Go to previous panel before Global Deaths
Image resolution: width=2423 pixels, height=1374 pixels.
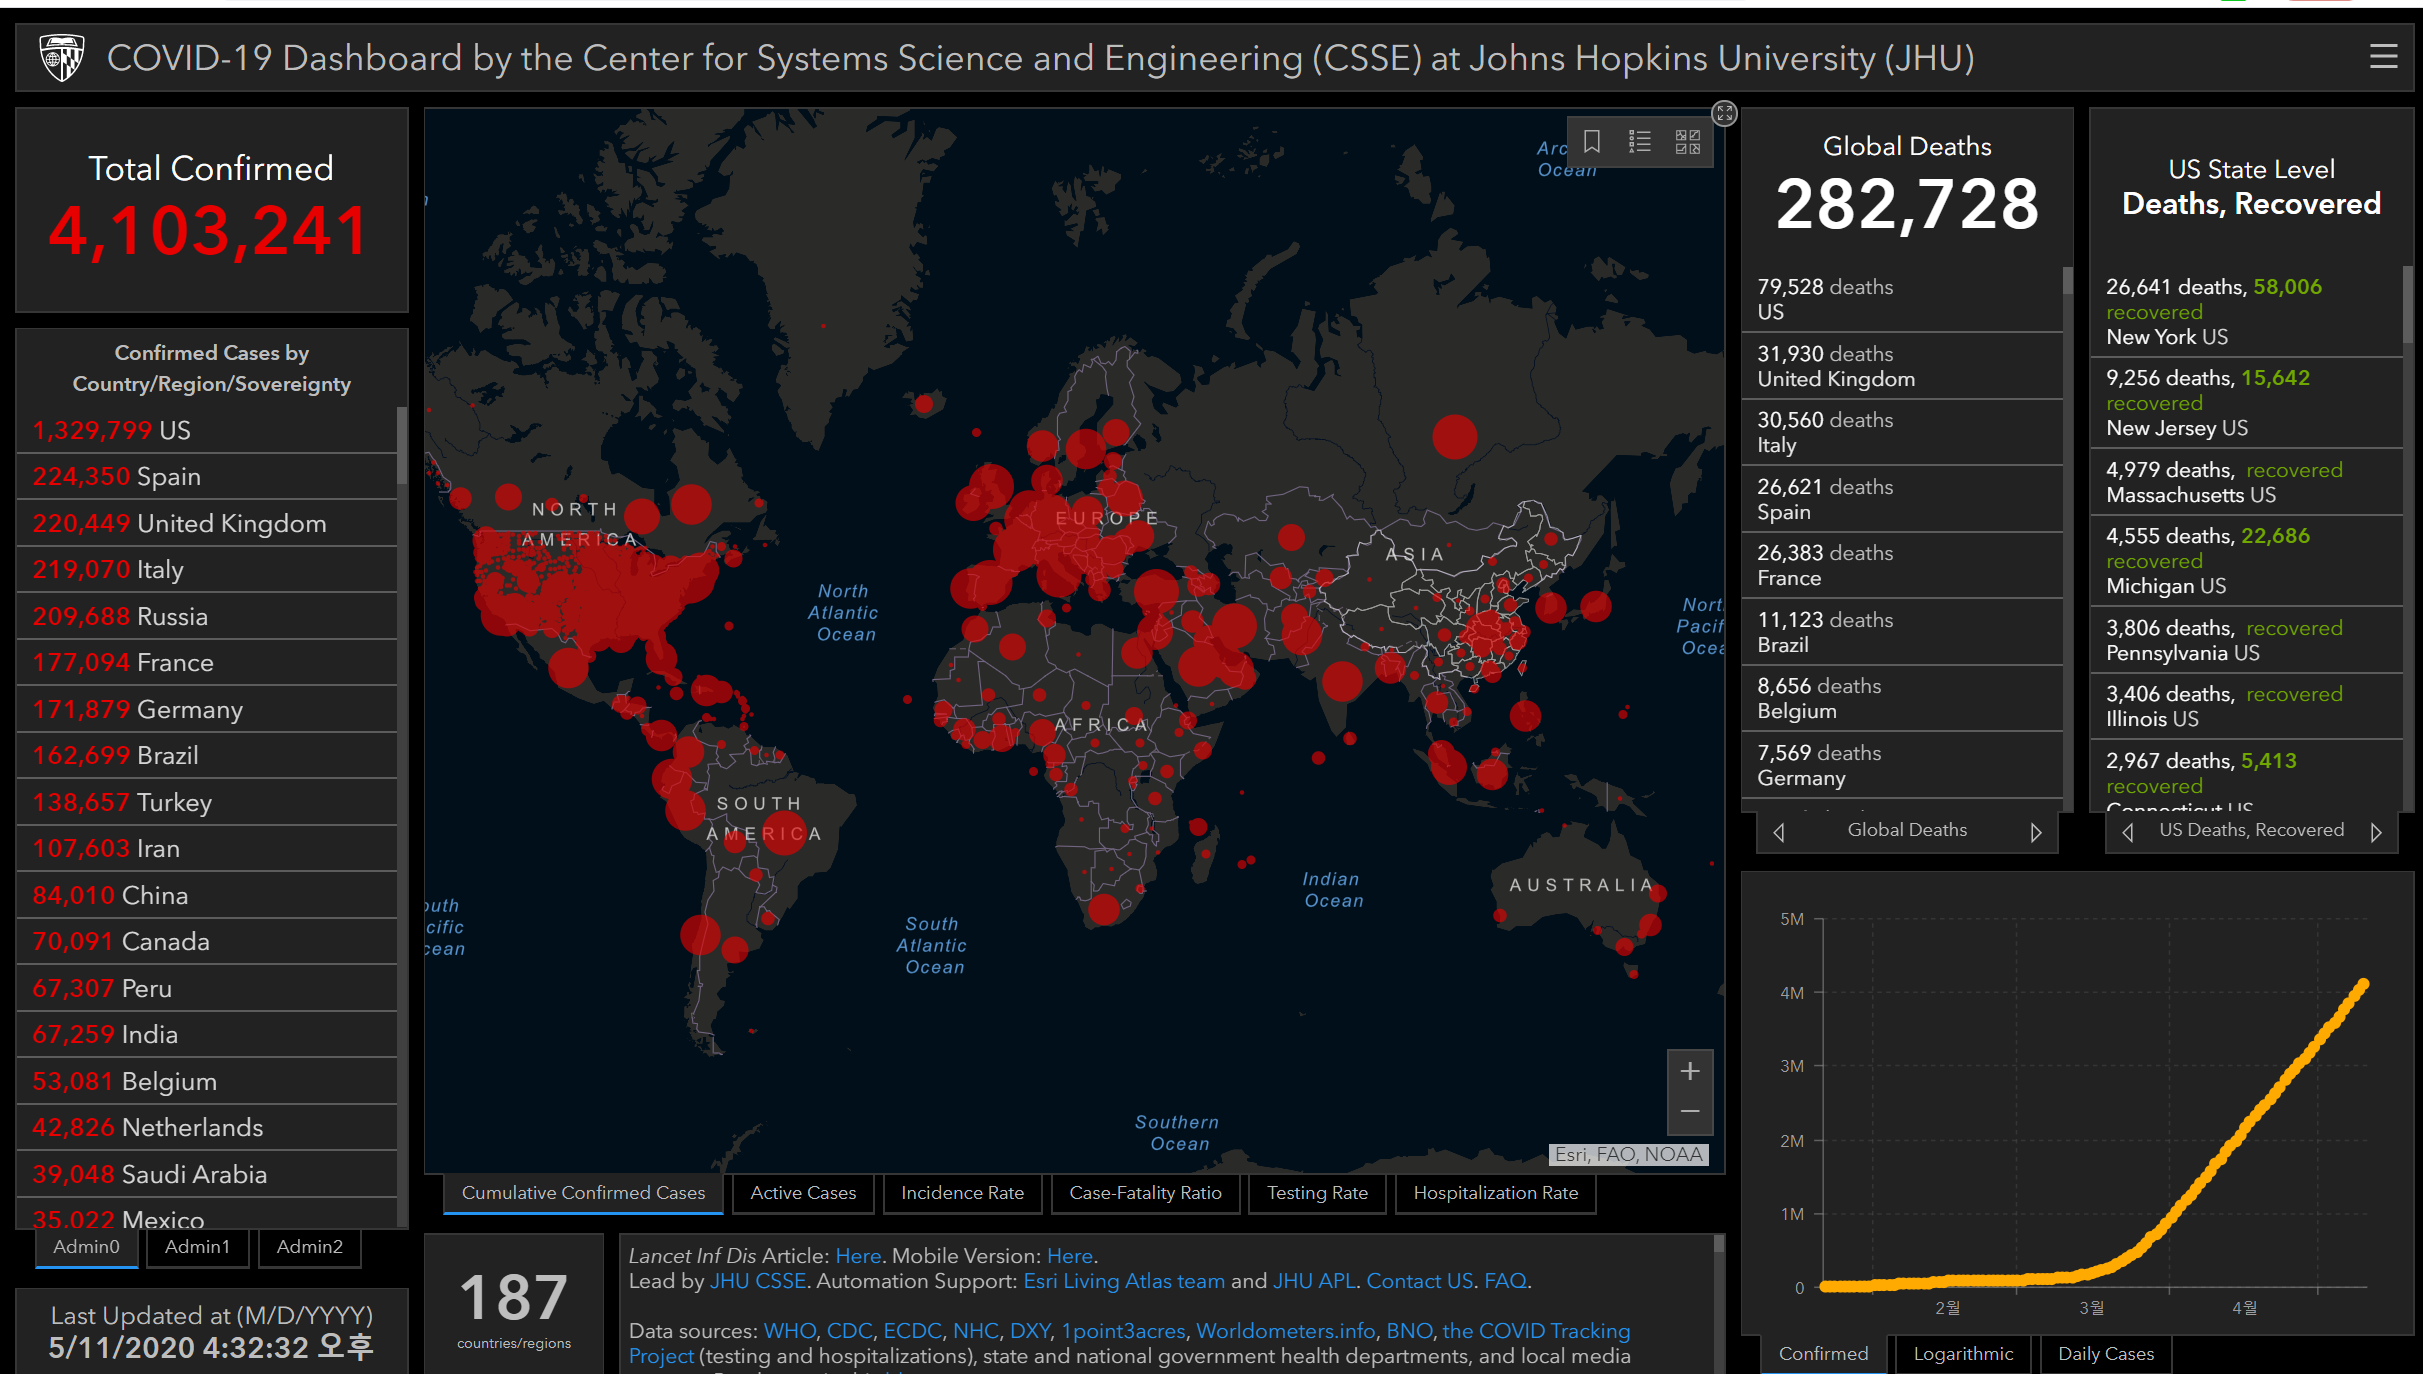pyautogui.click(x=1779, y=832)
